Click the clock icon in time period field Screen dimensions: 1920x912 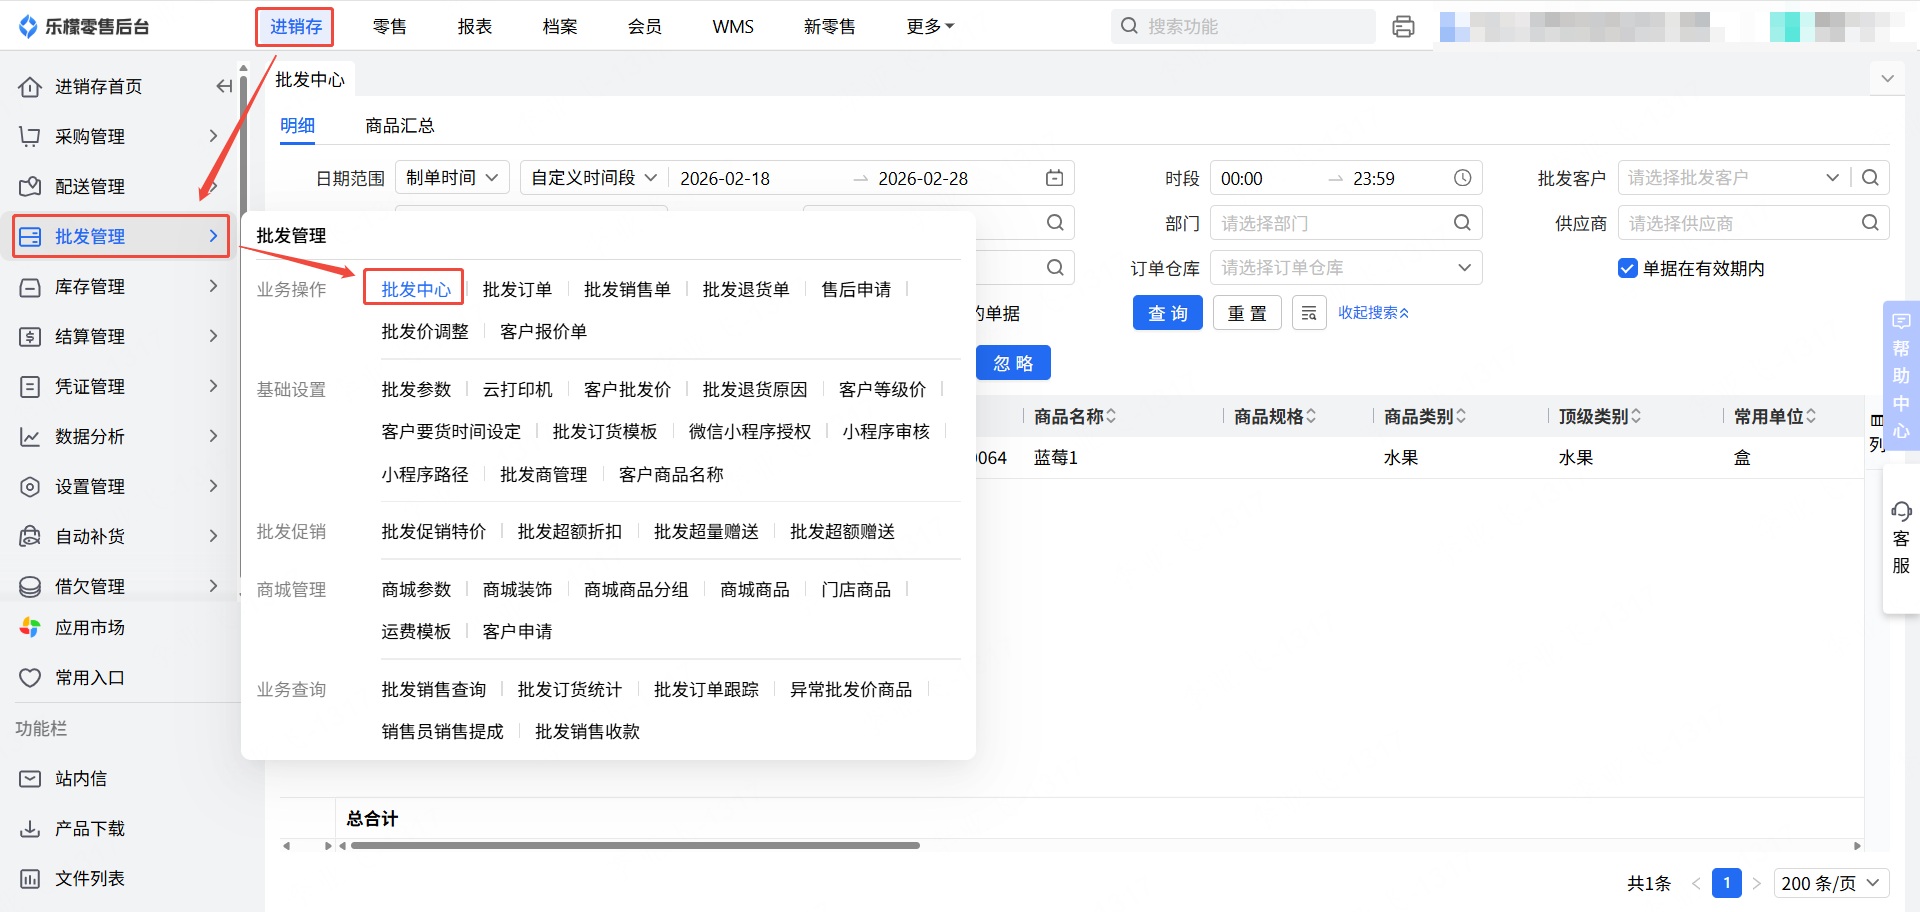click(1462, 178)
